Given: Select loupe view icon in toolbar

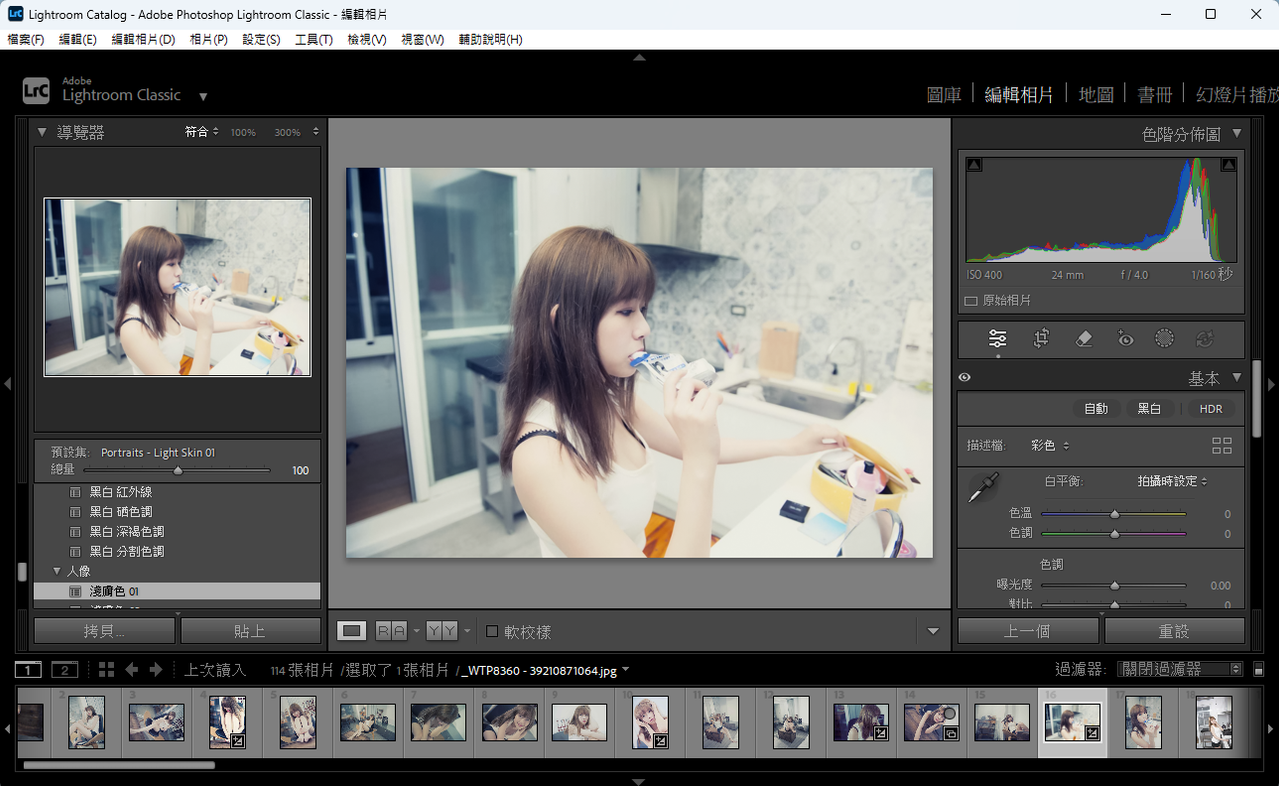Looking at the screenshot, I should (x=351, y=631).
